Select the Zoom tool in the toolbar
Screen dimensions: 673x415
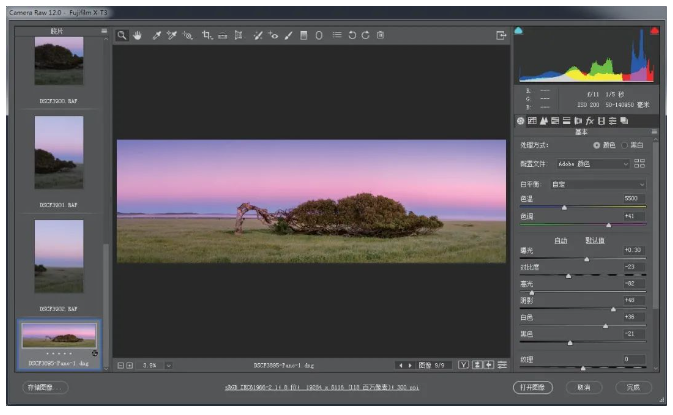121,35
